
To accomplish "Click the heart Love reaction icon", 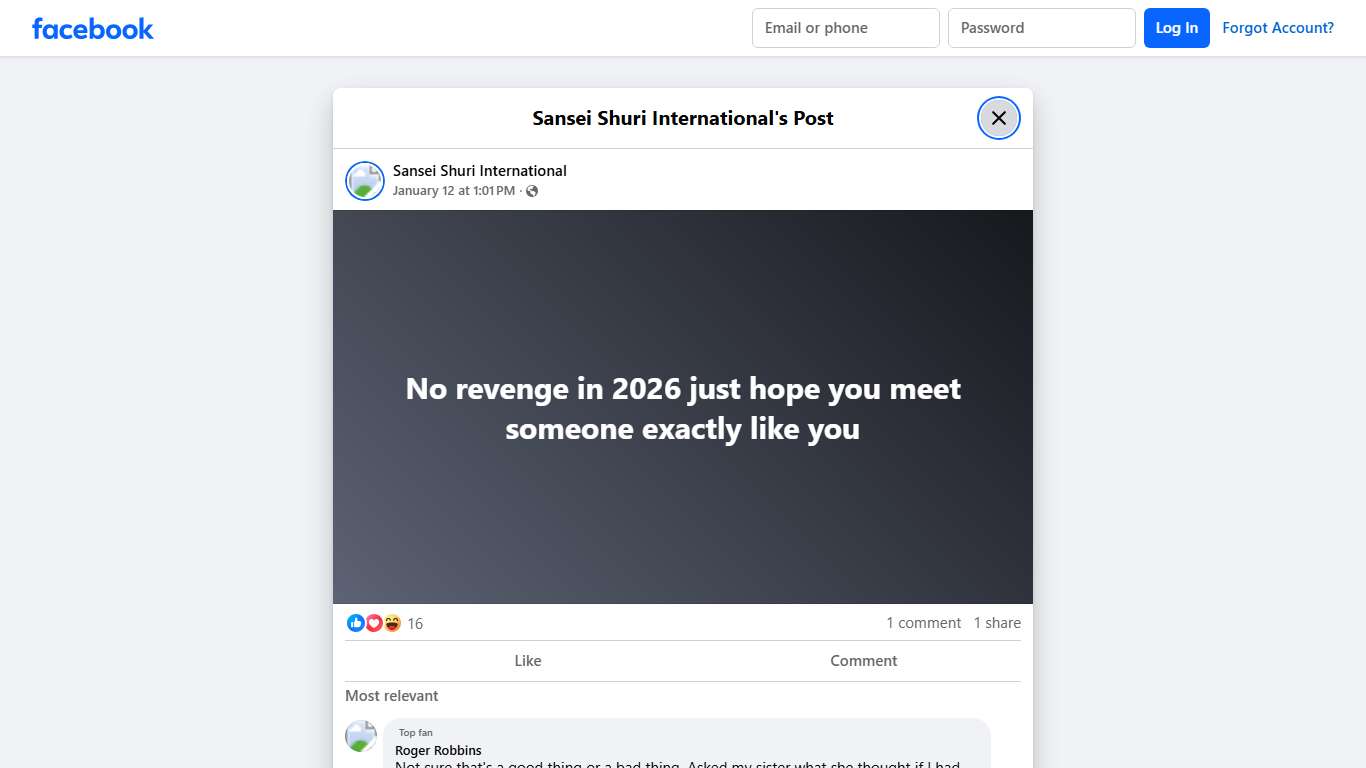I will click(x=374, y=623).
